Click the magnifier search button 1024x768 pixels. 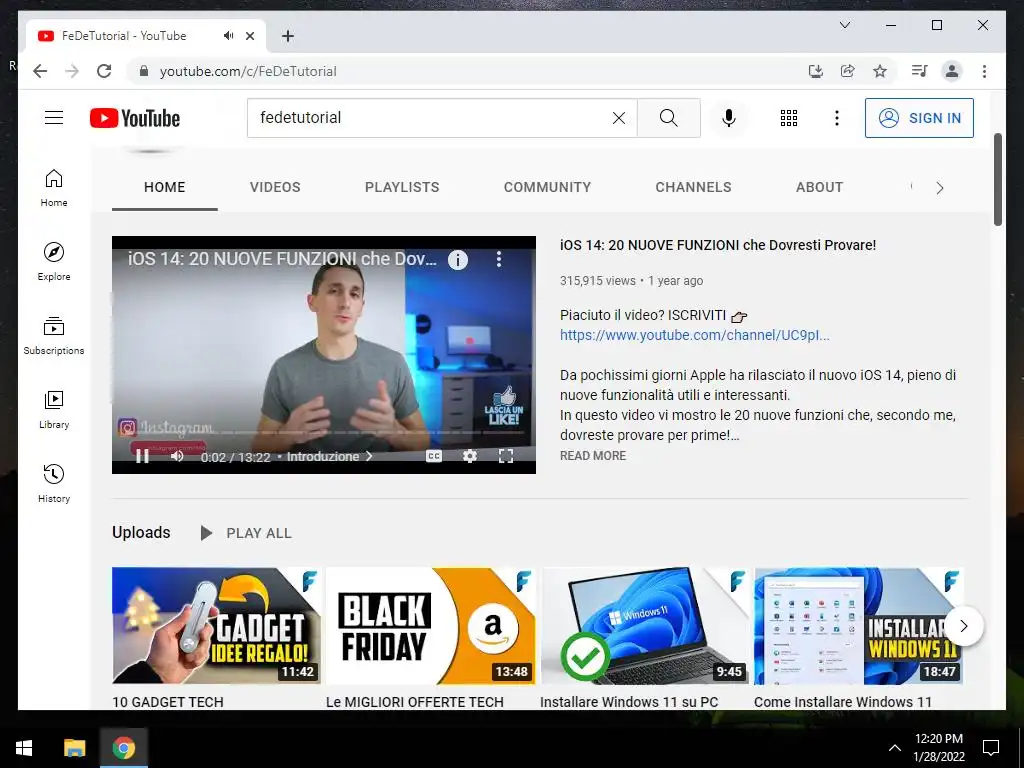668,118
